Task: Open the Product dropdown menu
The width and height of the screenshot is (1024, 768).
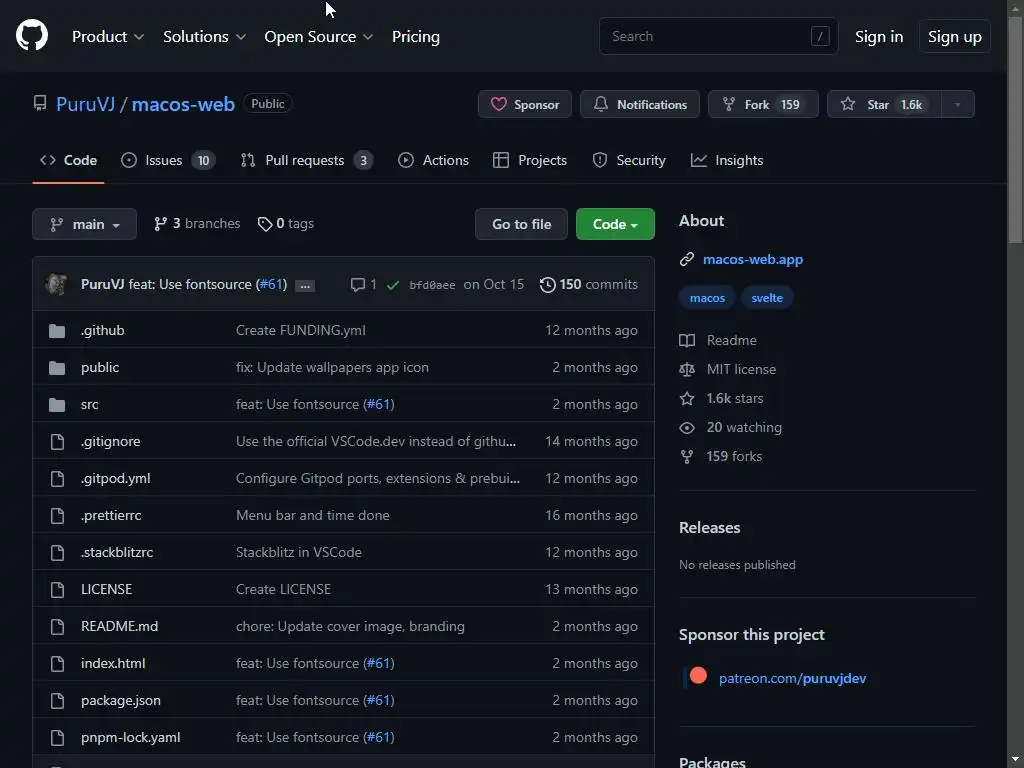Action: coord(108,37)
